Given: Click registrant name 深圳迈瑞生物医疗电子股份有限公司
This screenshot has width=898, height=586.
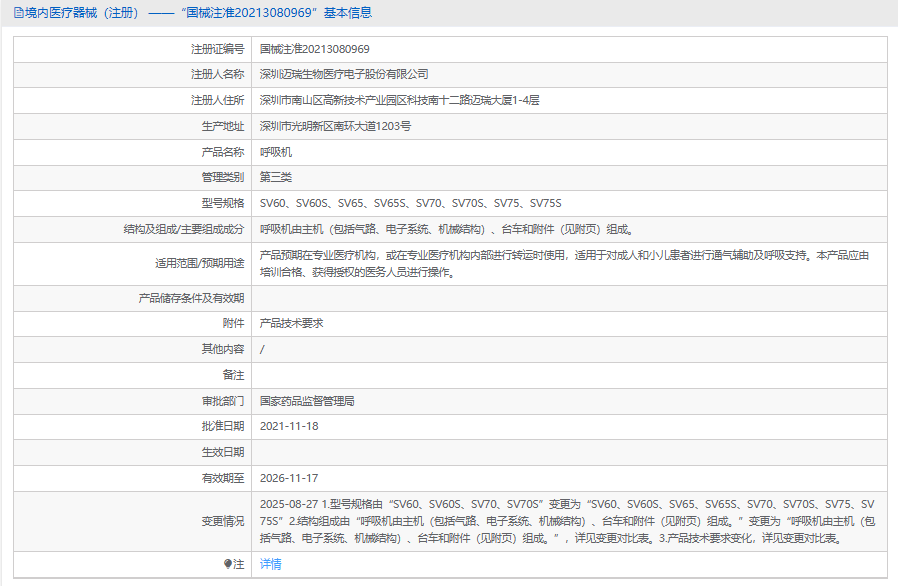Looking at the screenshot, I should point(344,75).
